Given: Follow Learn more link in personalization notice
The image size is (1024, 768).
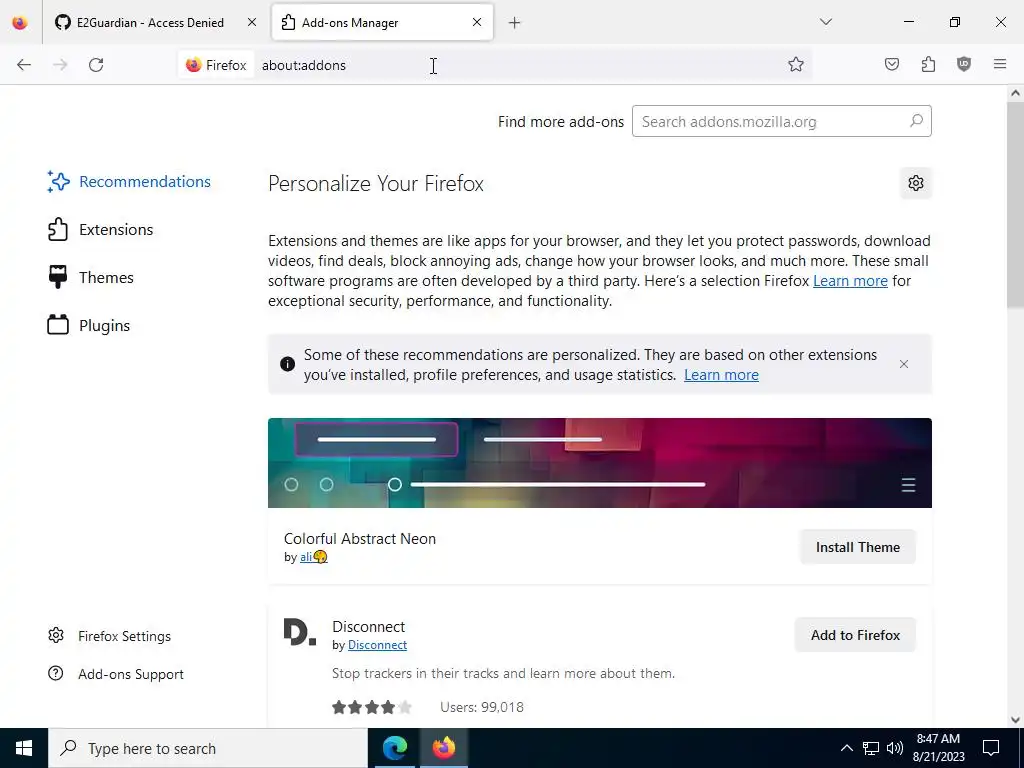Looking at the screenshot, I should [721, 375].
